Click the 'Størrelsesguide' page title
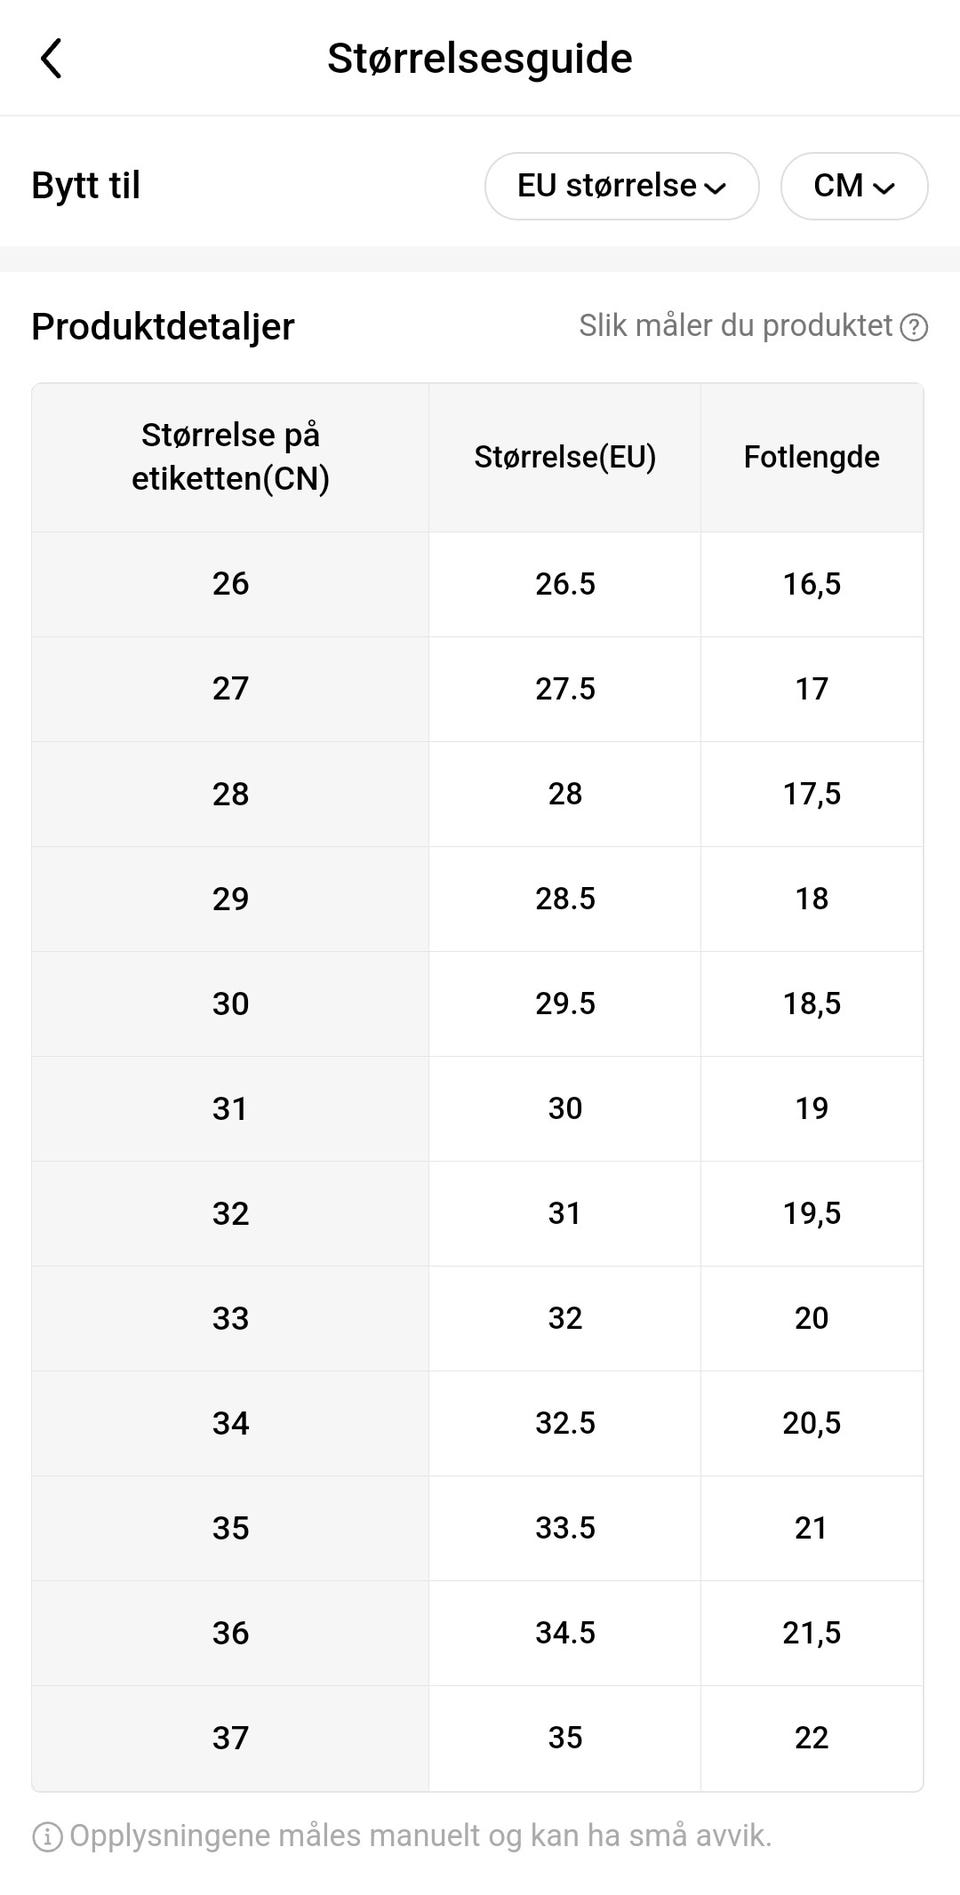Viewport: 960px width, 1895px height. point(480,58)
